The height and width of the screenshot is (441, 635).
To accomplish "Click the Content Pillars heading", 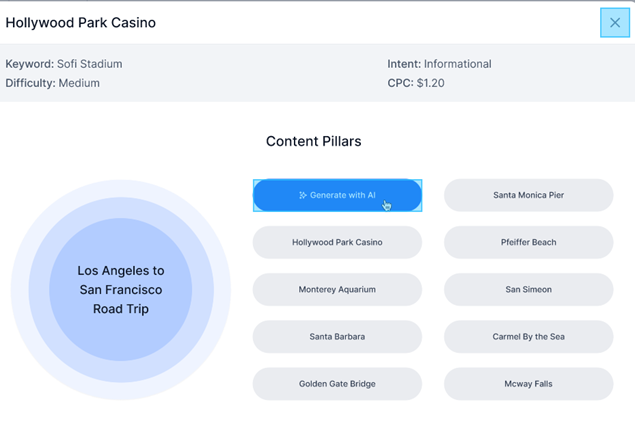I will tap(313, 141).
